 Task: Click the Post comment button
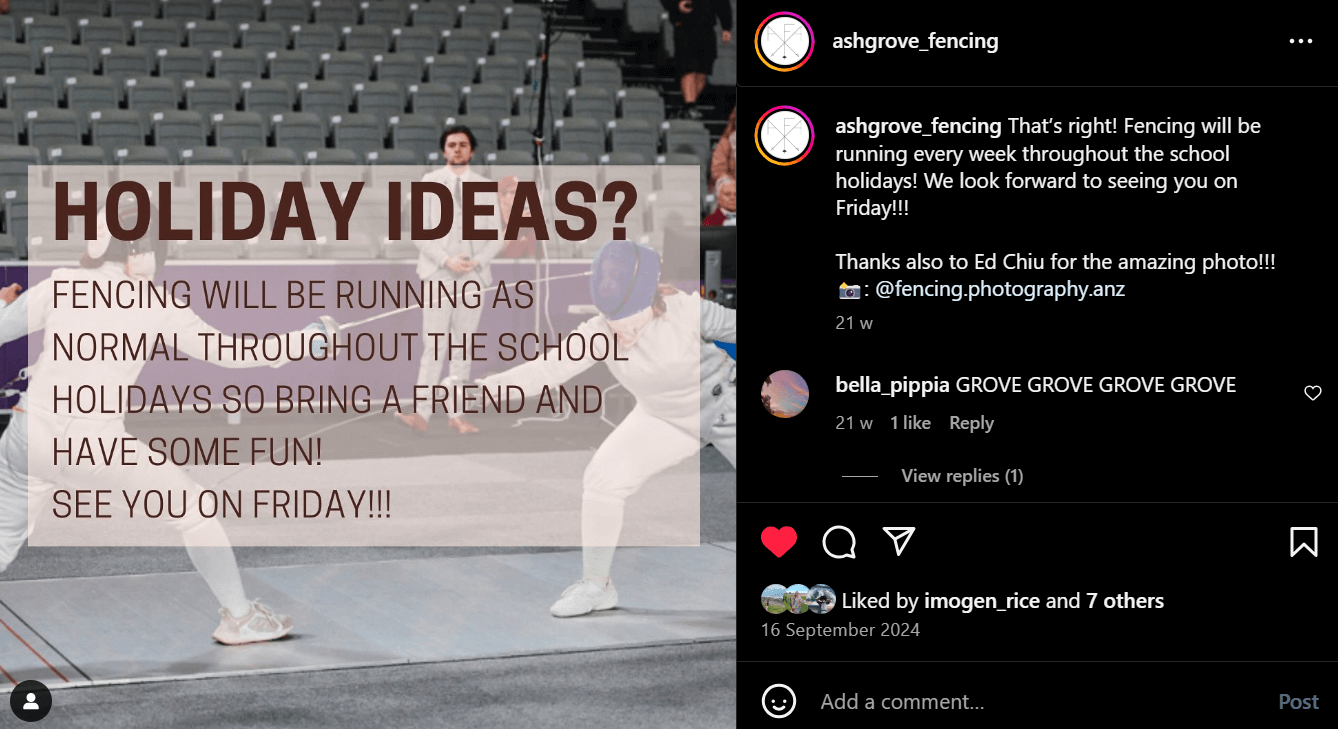click(1298, 702)
